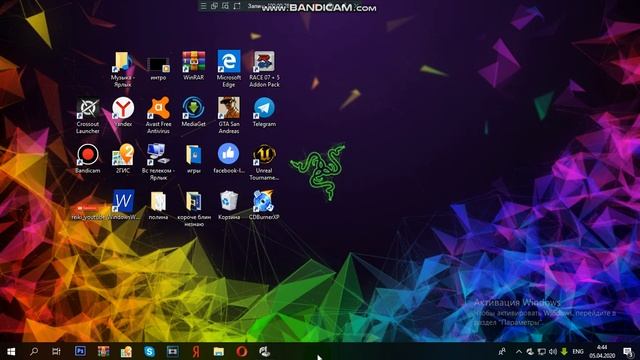Click the green download arrow tray icon
This screenshot has width=640, height=360.
[x=564, y=351]
